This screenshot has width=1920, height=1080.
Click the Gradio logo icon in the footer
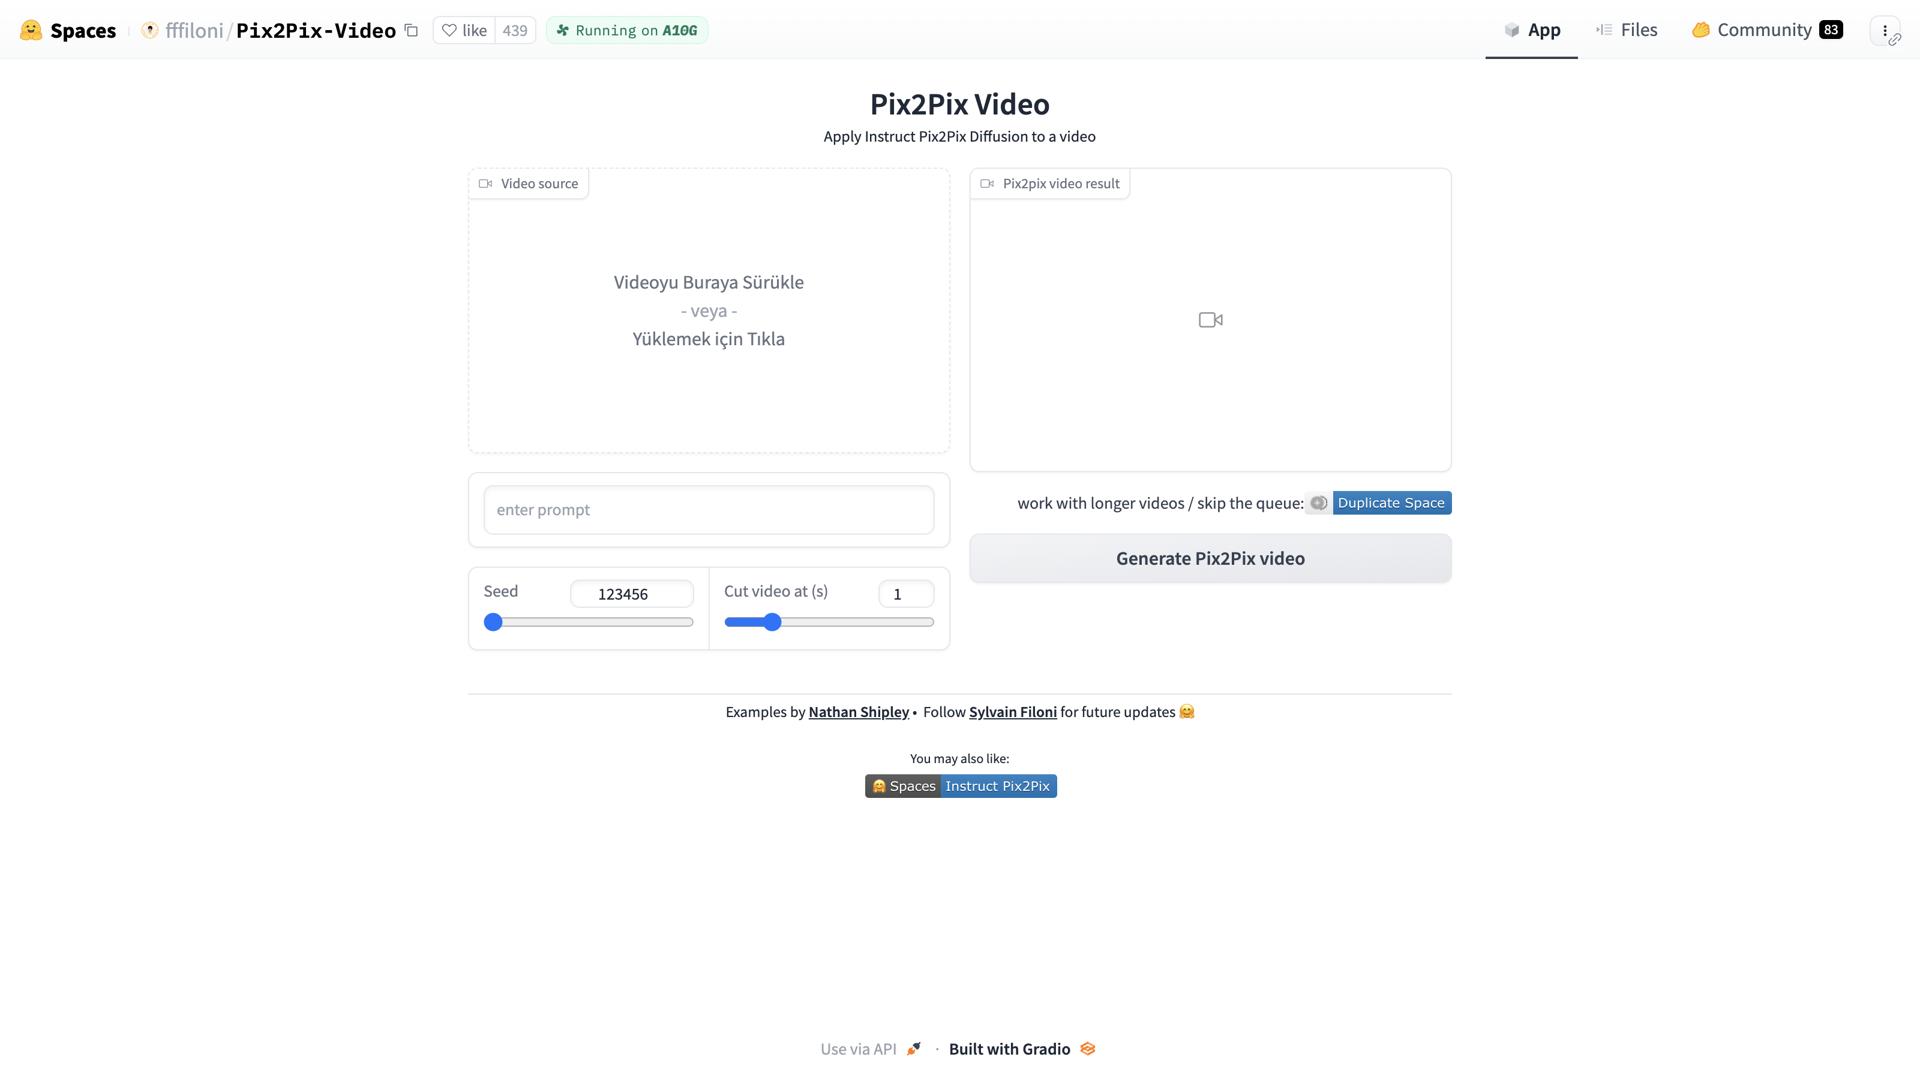1088,1049
